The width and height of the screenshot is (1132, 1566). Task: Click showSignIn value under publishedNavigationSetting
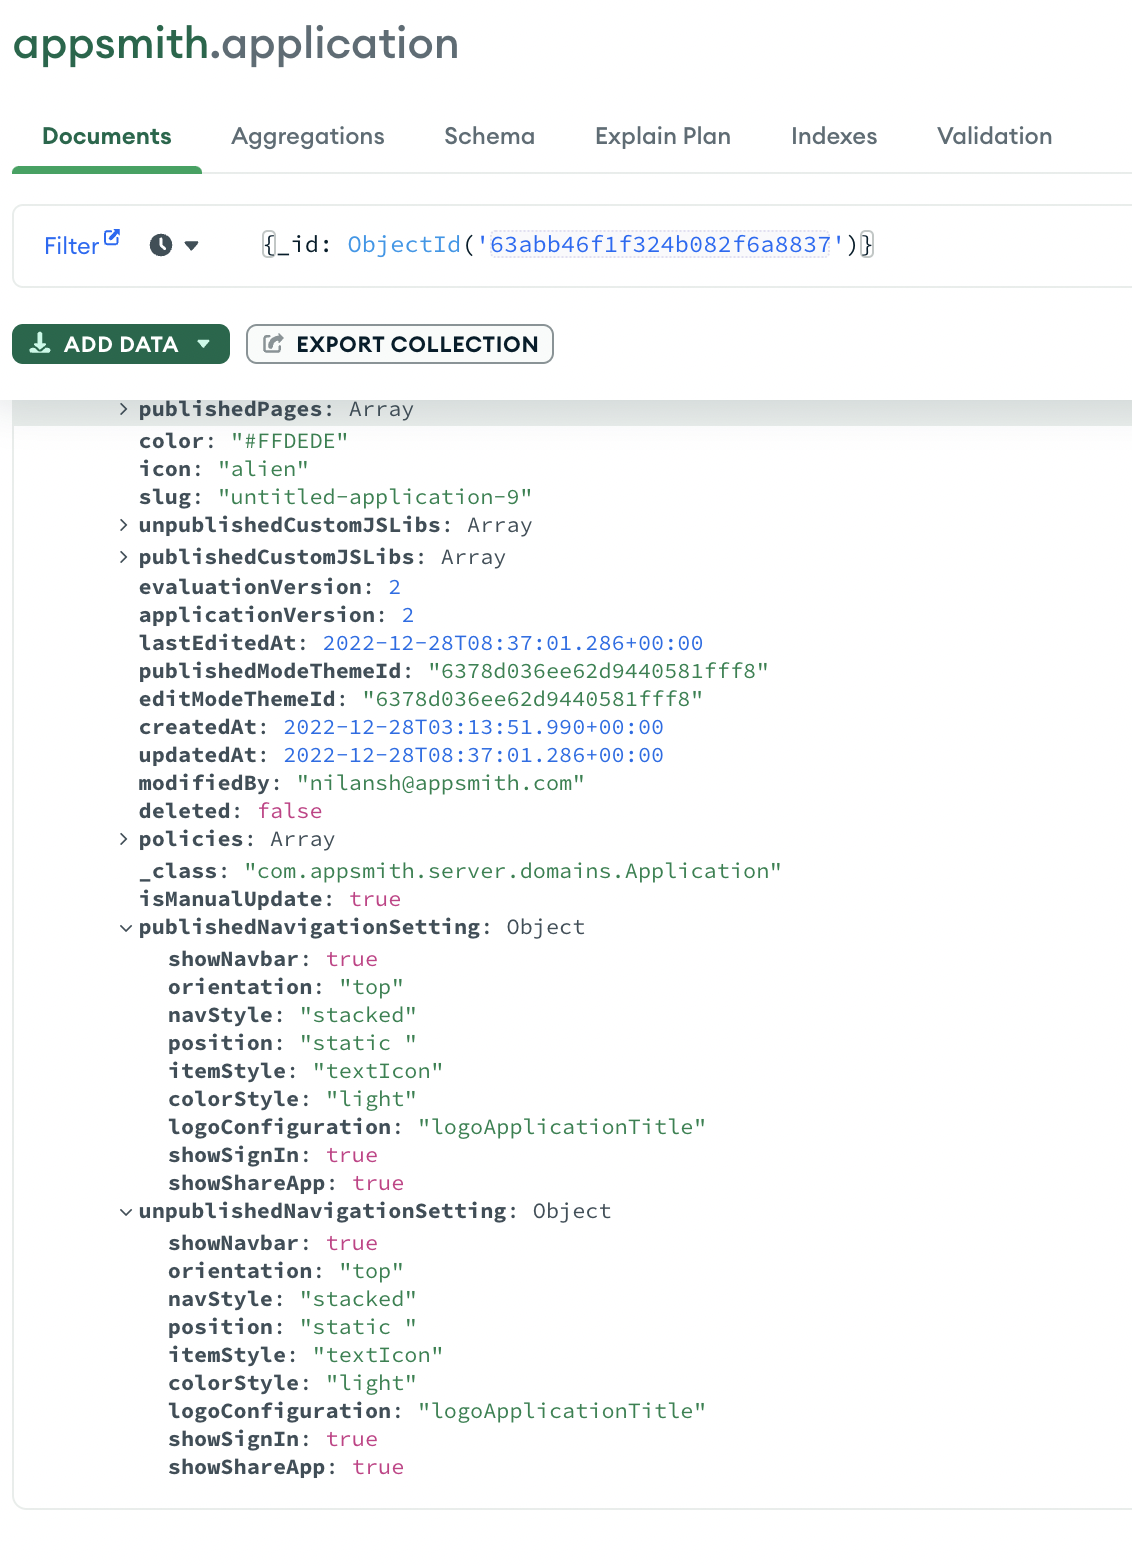tap(352, 1155)
